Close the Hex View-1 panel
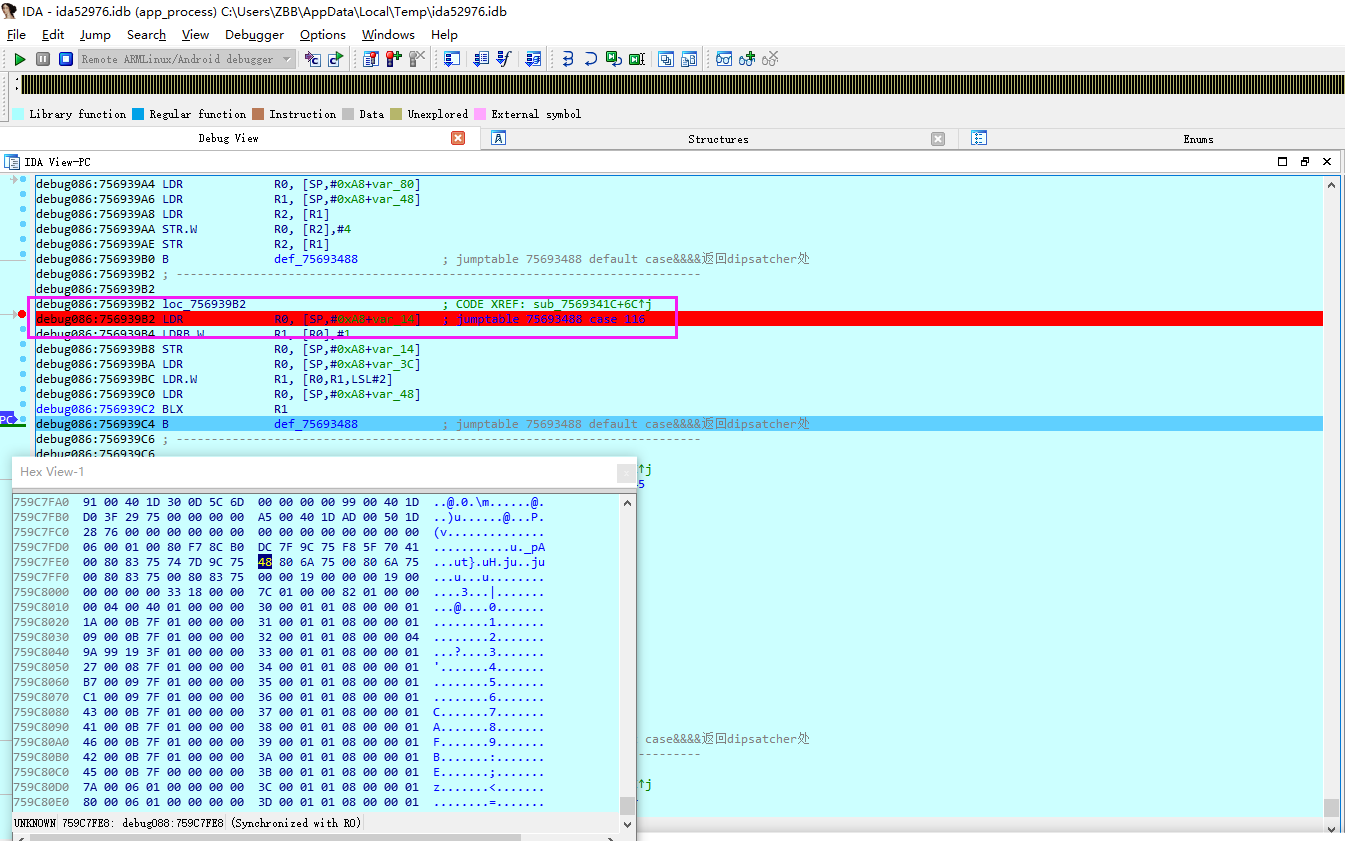Screen dimensions: 1345x841 [627, 473]
